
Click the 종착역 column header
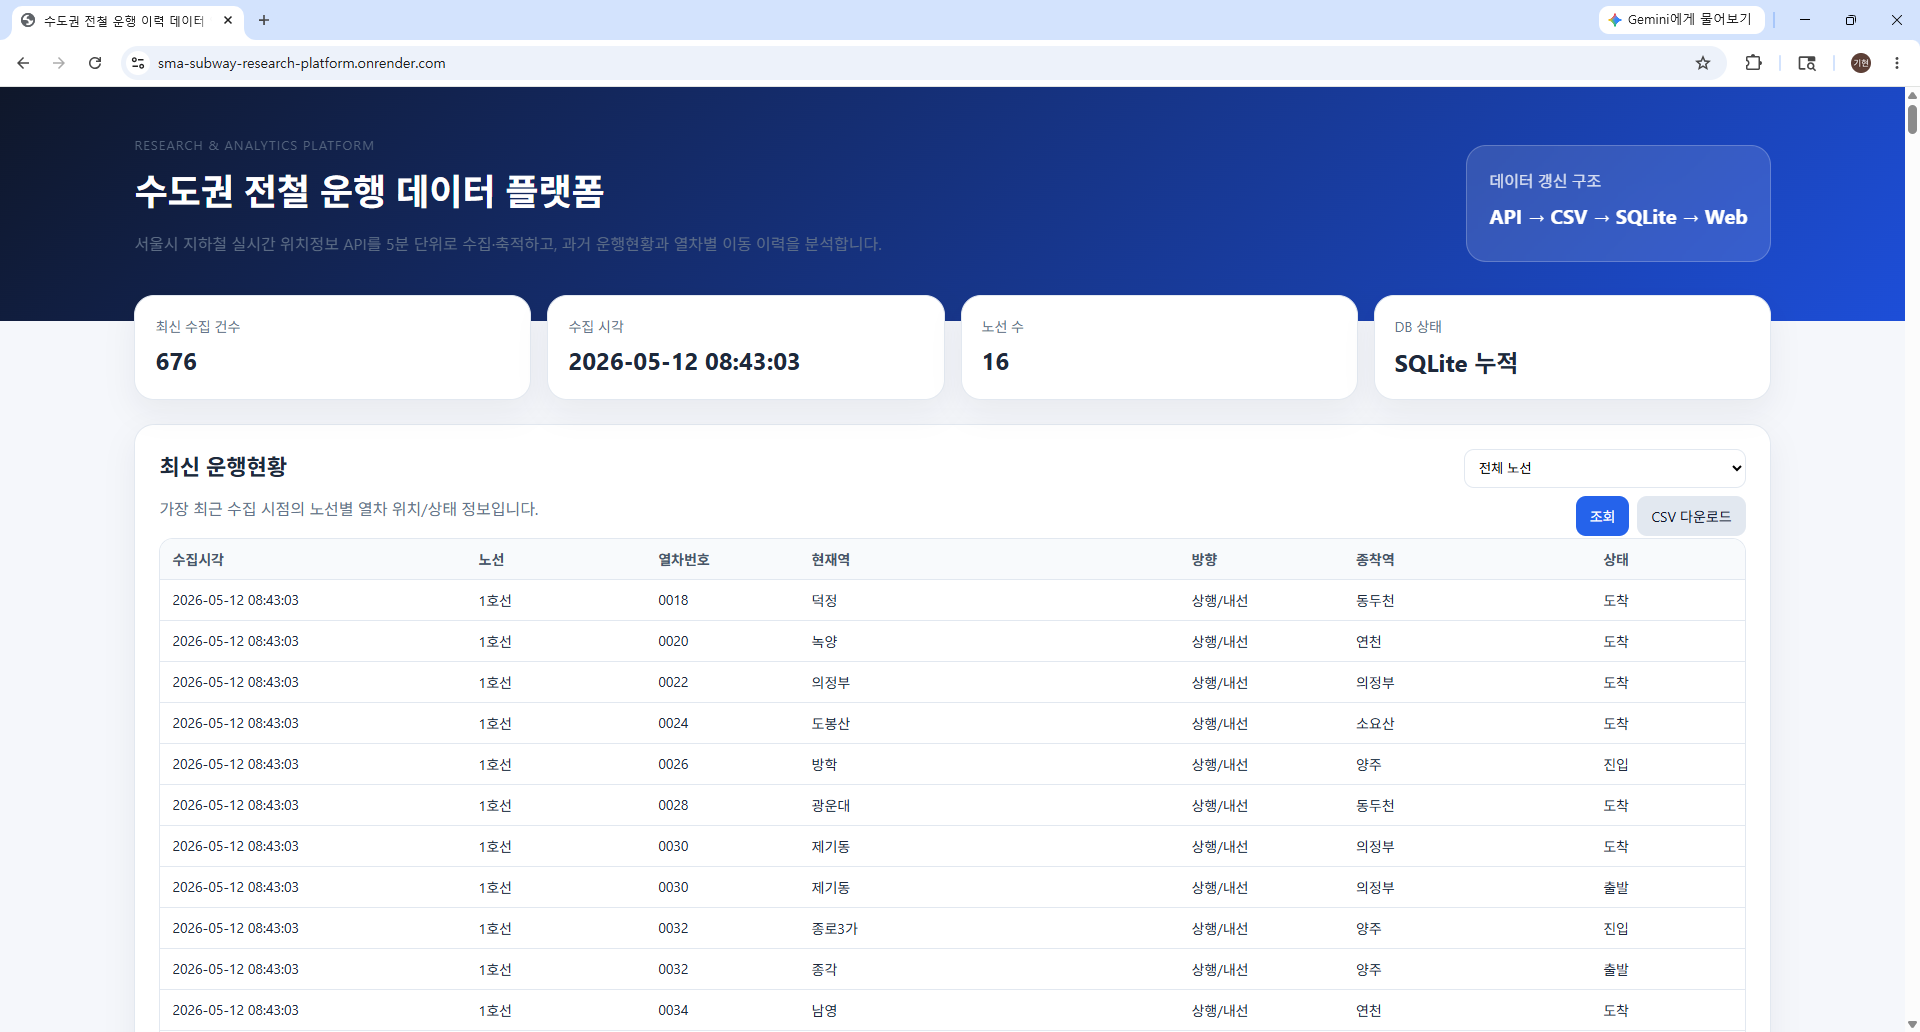tap(1375, 560)
